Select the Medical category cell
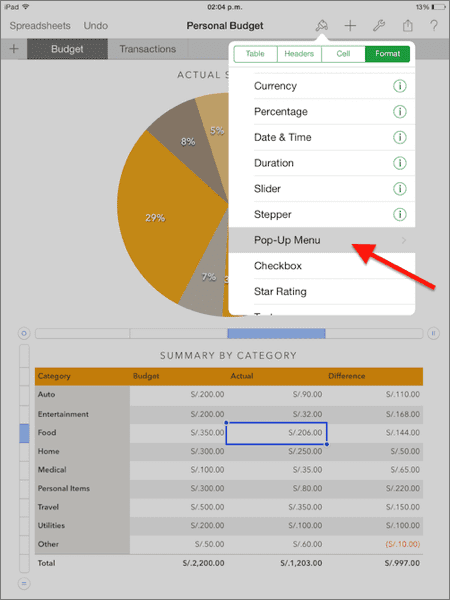This screenshot has width=450, height=600. pos(82,470)
